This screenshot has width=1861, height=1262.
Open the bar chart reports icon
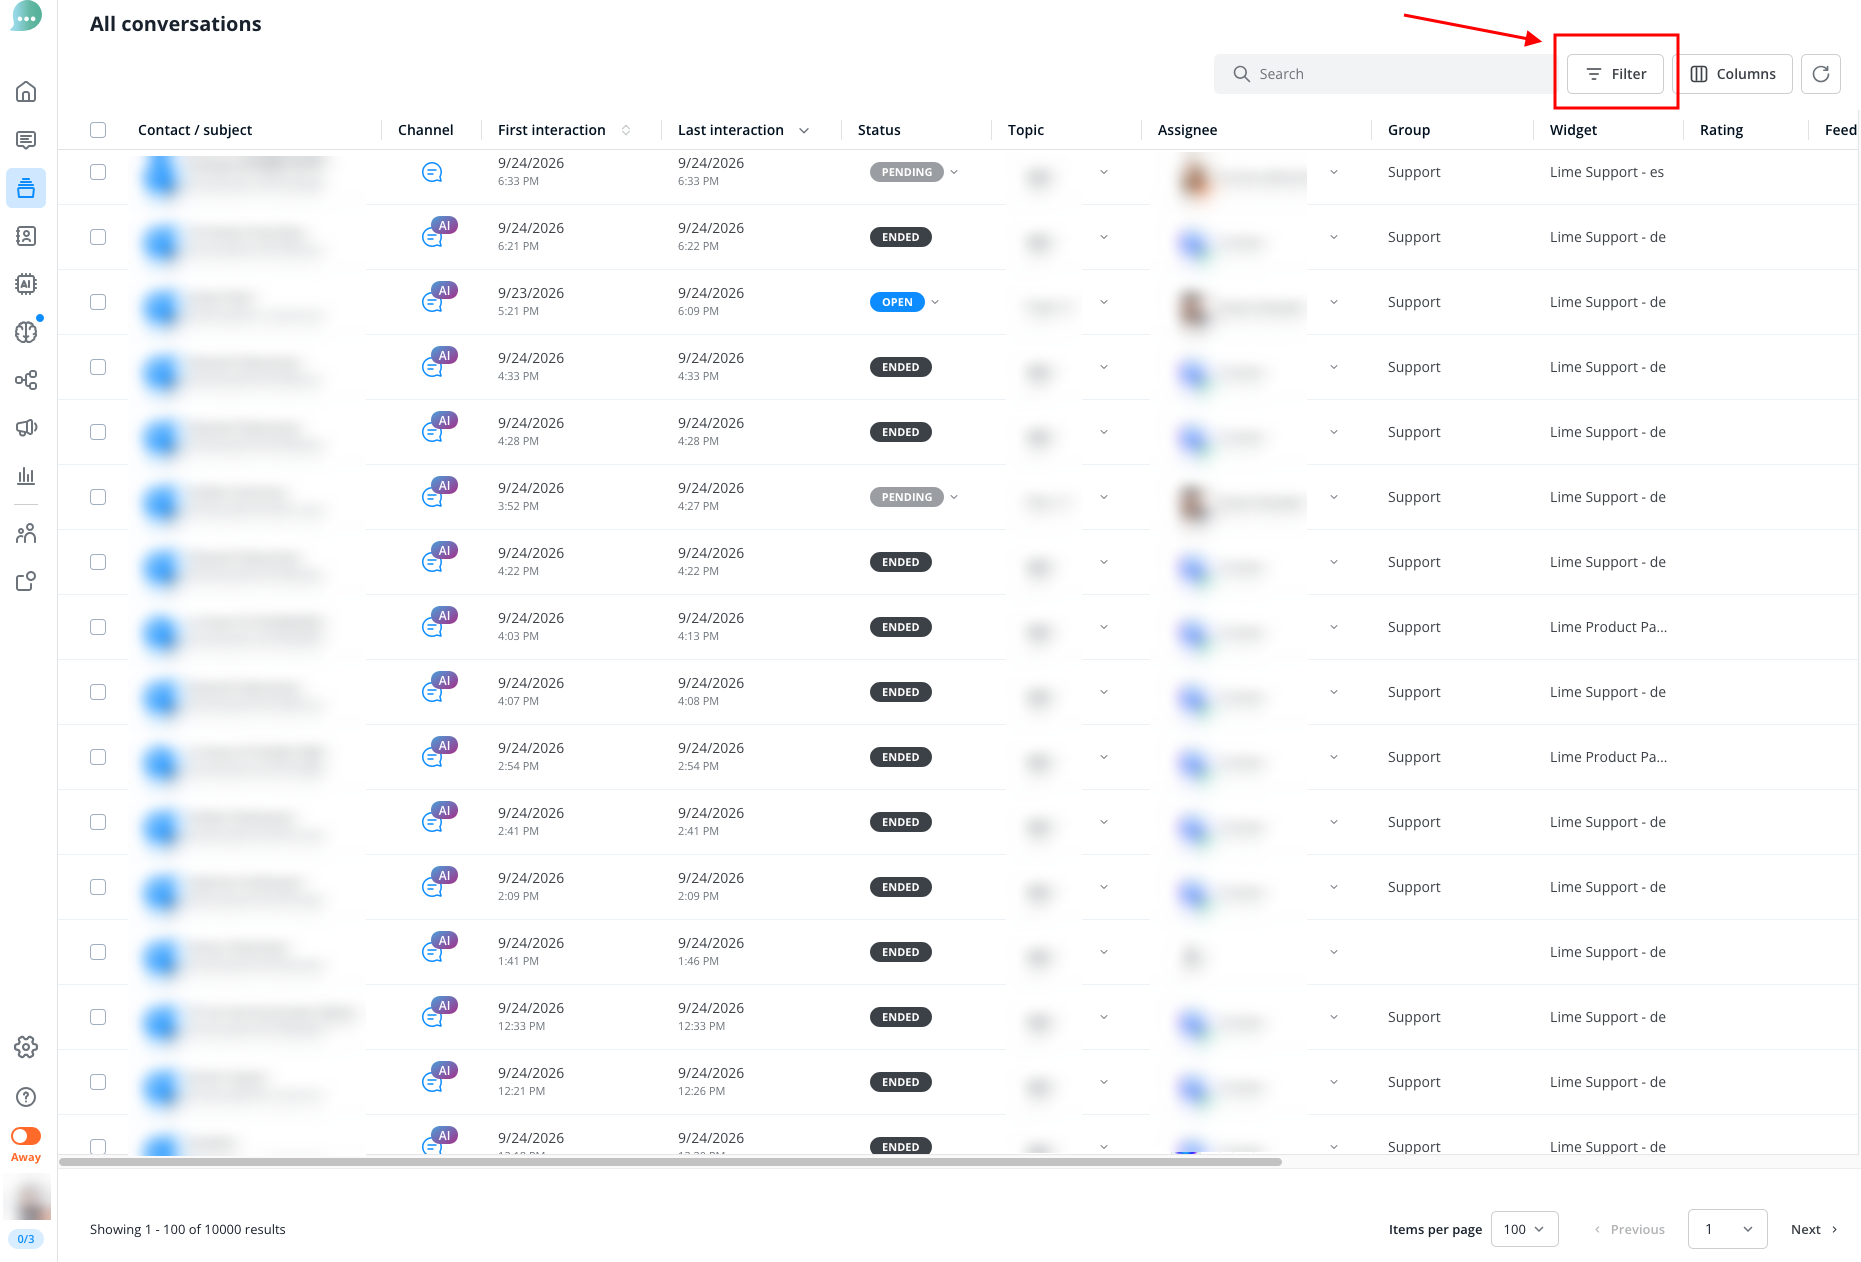(x=26, y=476)
